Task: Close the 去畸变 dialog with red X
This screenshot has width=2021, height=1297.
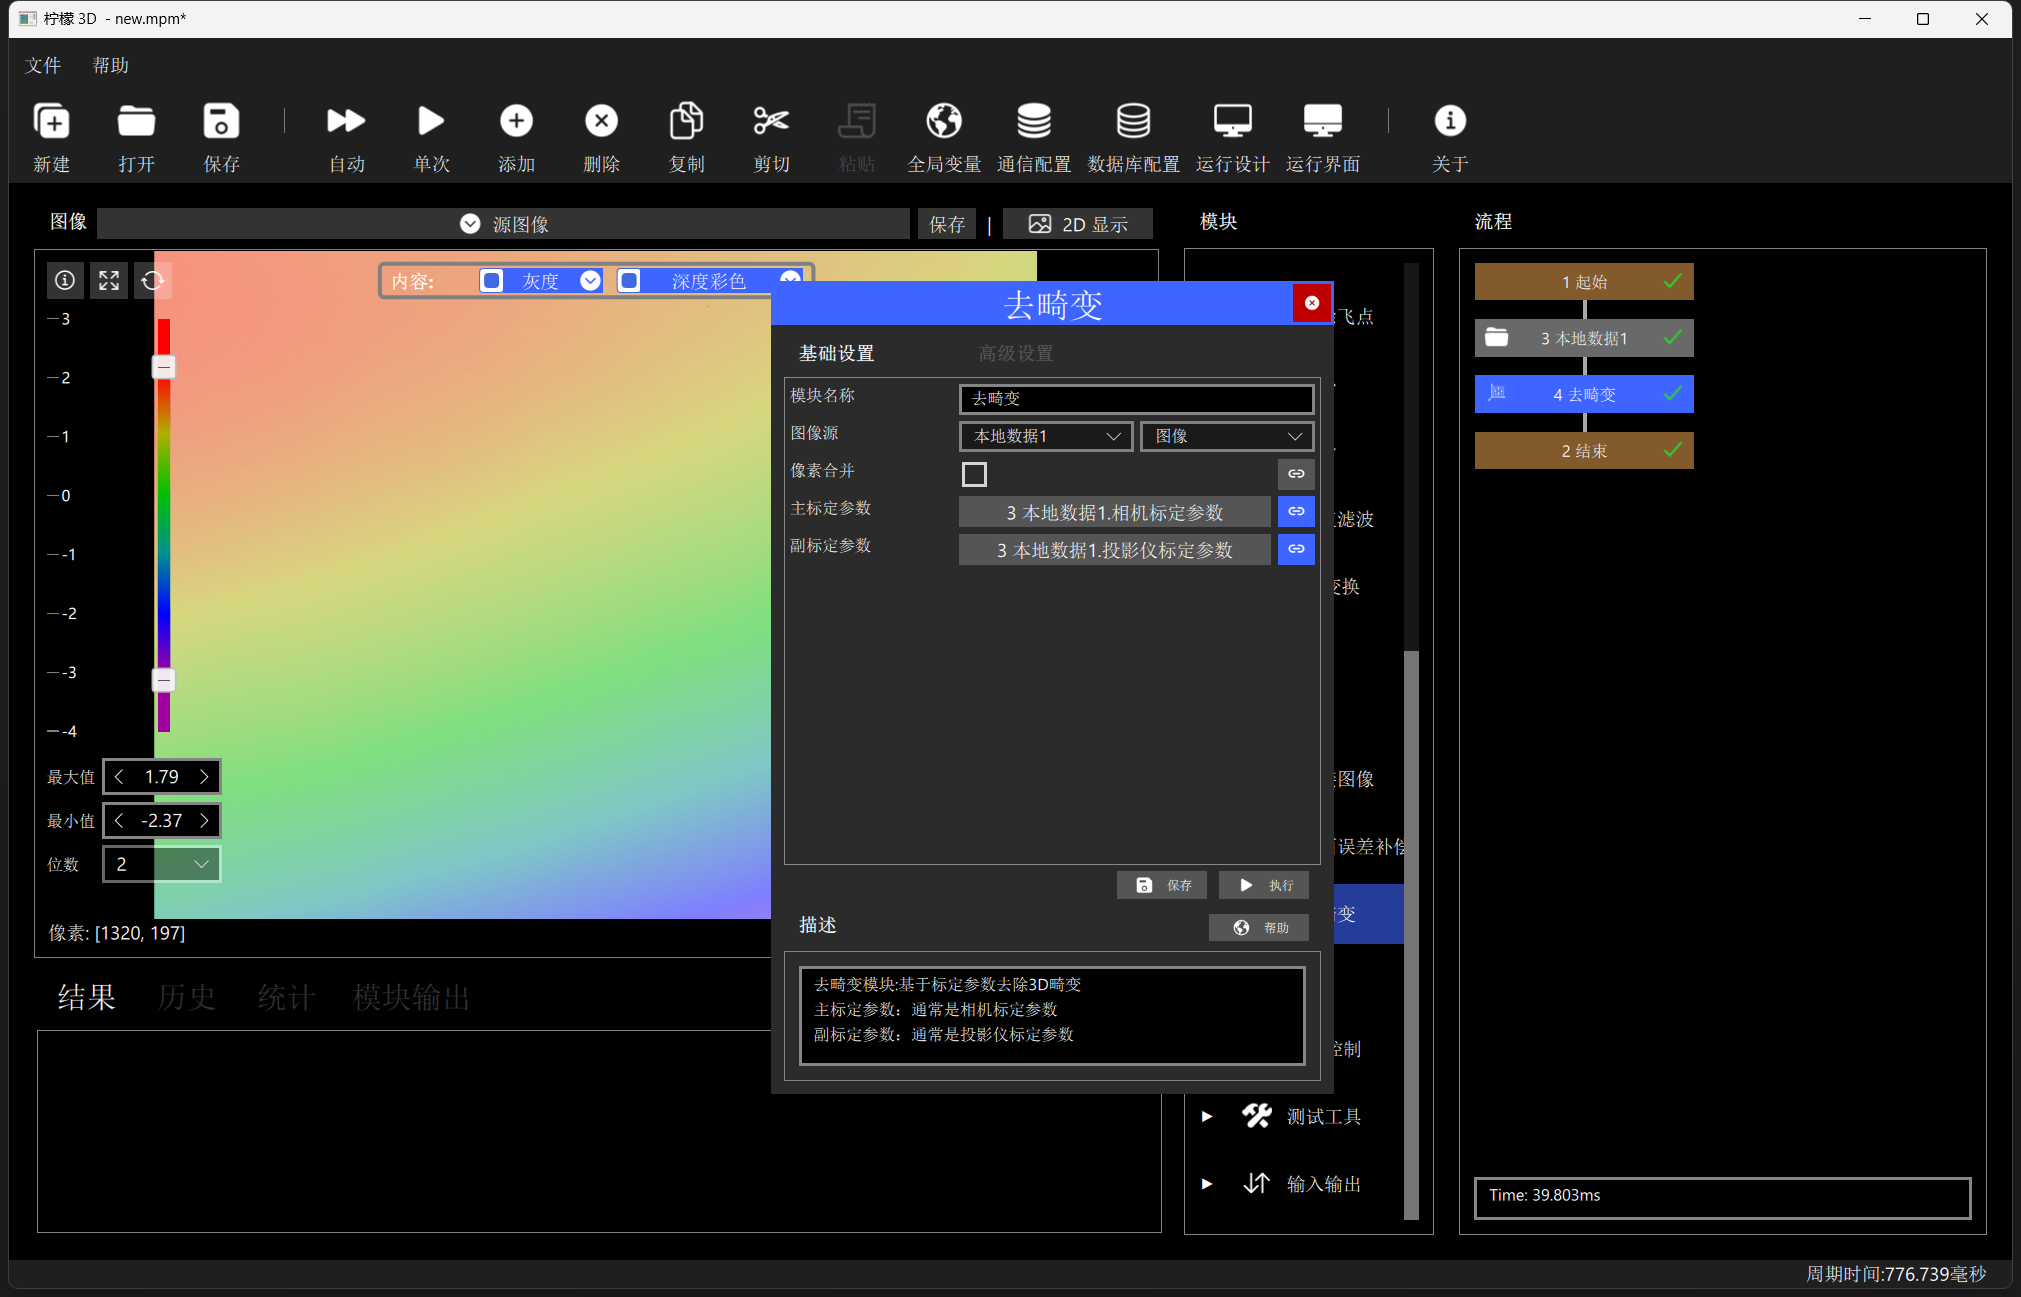Action: click(1312, 303)
